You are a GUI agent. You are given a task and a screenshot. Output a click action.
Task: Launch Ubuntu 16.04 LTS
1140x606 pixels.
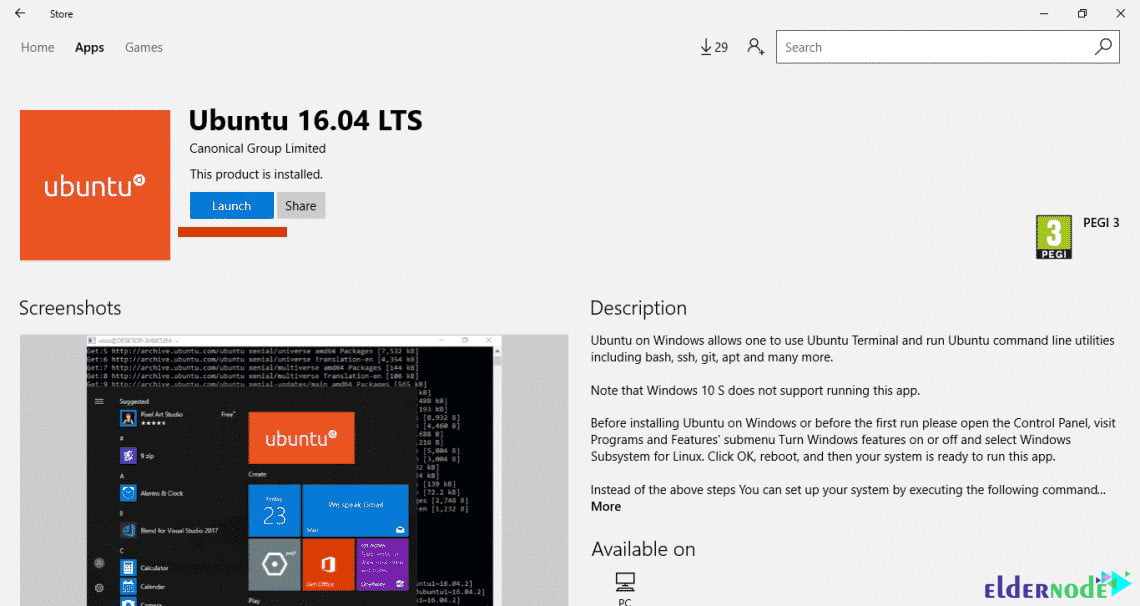(231, 205)
